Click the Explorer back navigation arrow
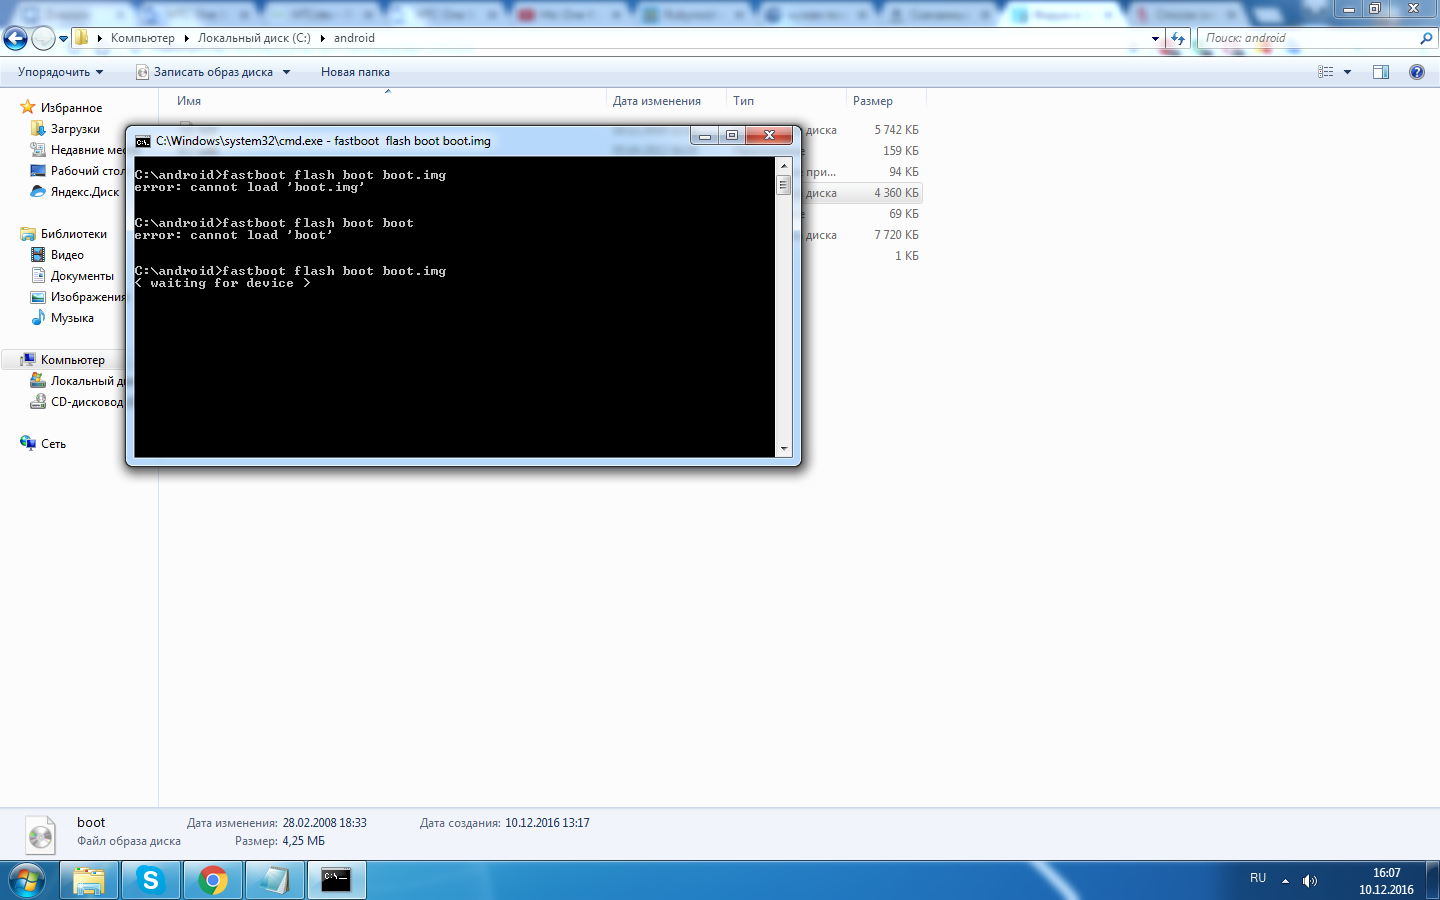Screen dimensions: 1440x900 click(x=16, y=39)
